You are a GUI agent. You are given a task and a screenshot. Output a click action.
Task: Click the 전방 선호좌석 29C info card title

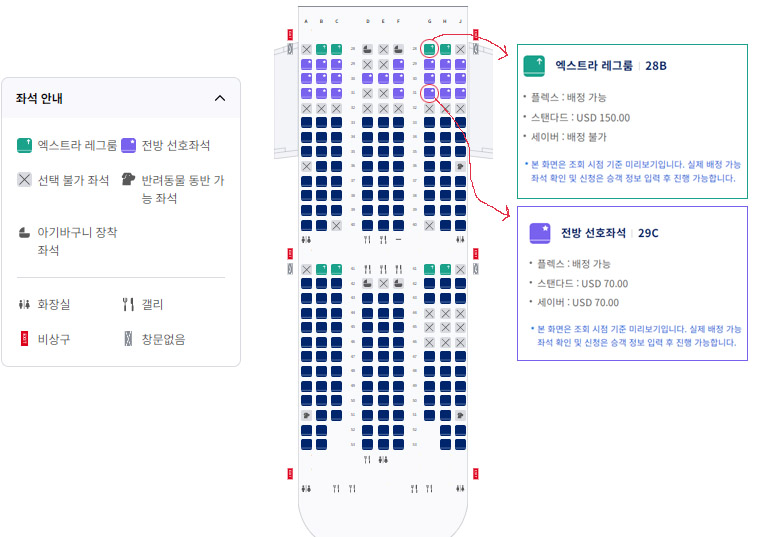[609, 233]
